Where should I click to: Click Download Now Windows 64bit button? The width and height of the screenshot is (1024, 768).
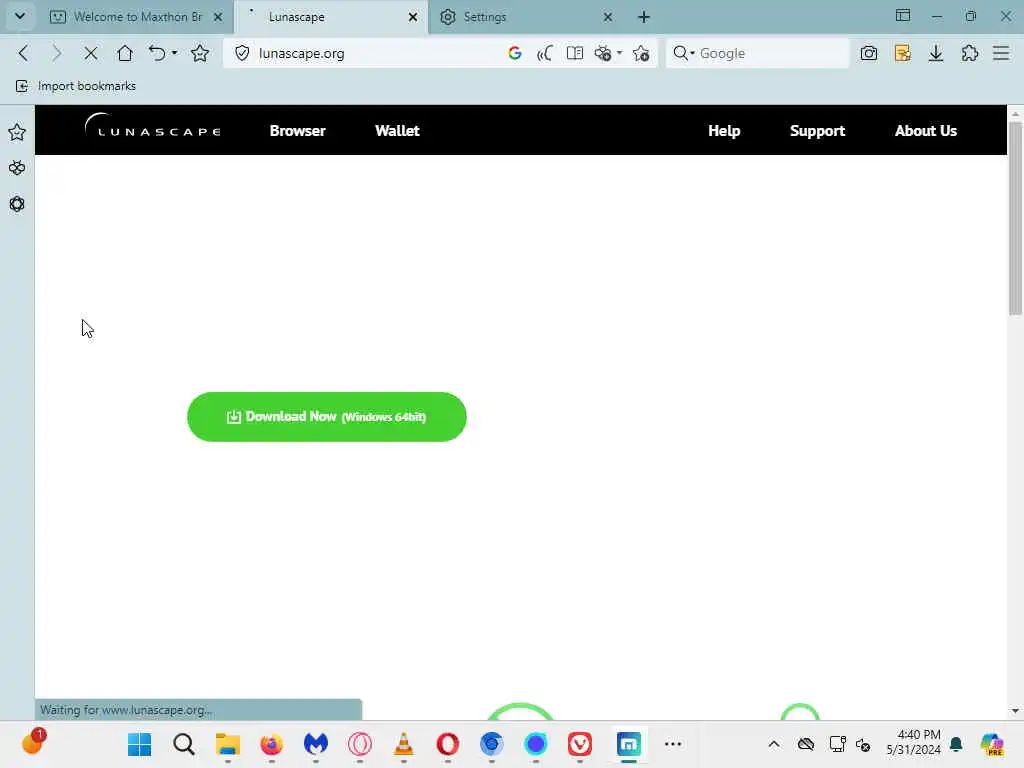click(x=327, y=417)
